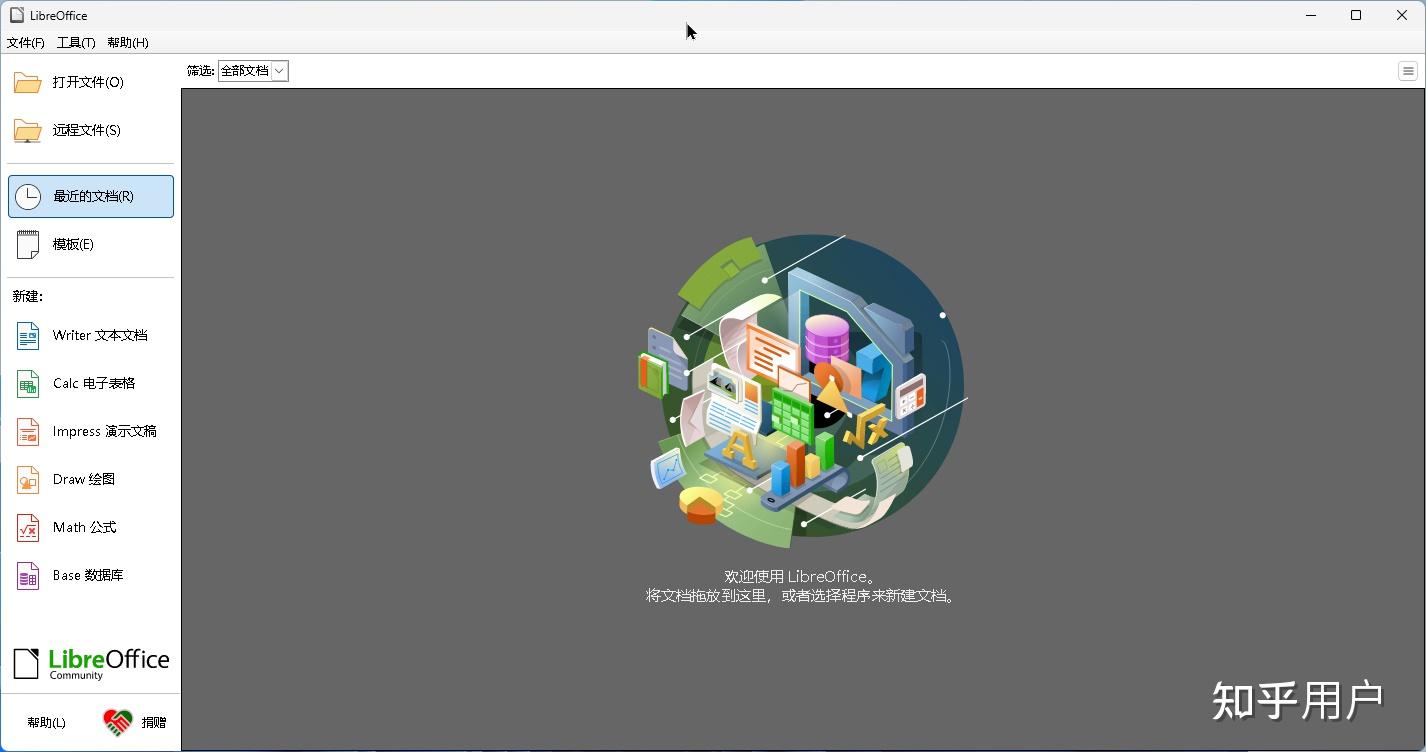Start a new Impress presentation
1426x752 pixels.
[95, 431]
